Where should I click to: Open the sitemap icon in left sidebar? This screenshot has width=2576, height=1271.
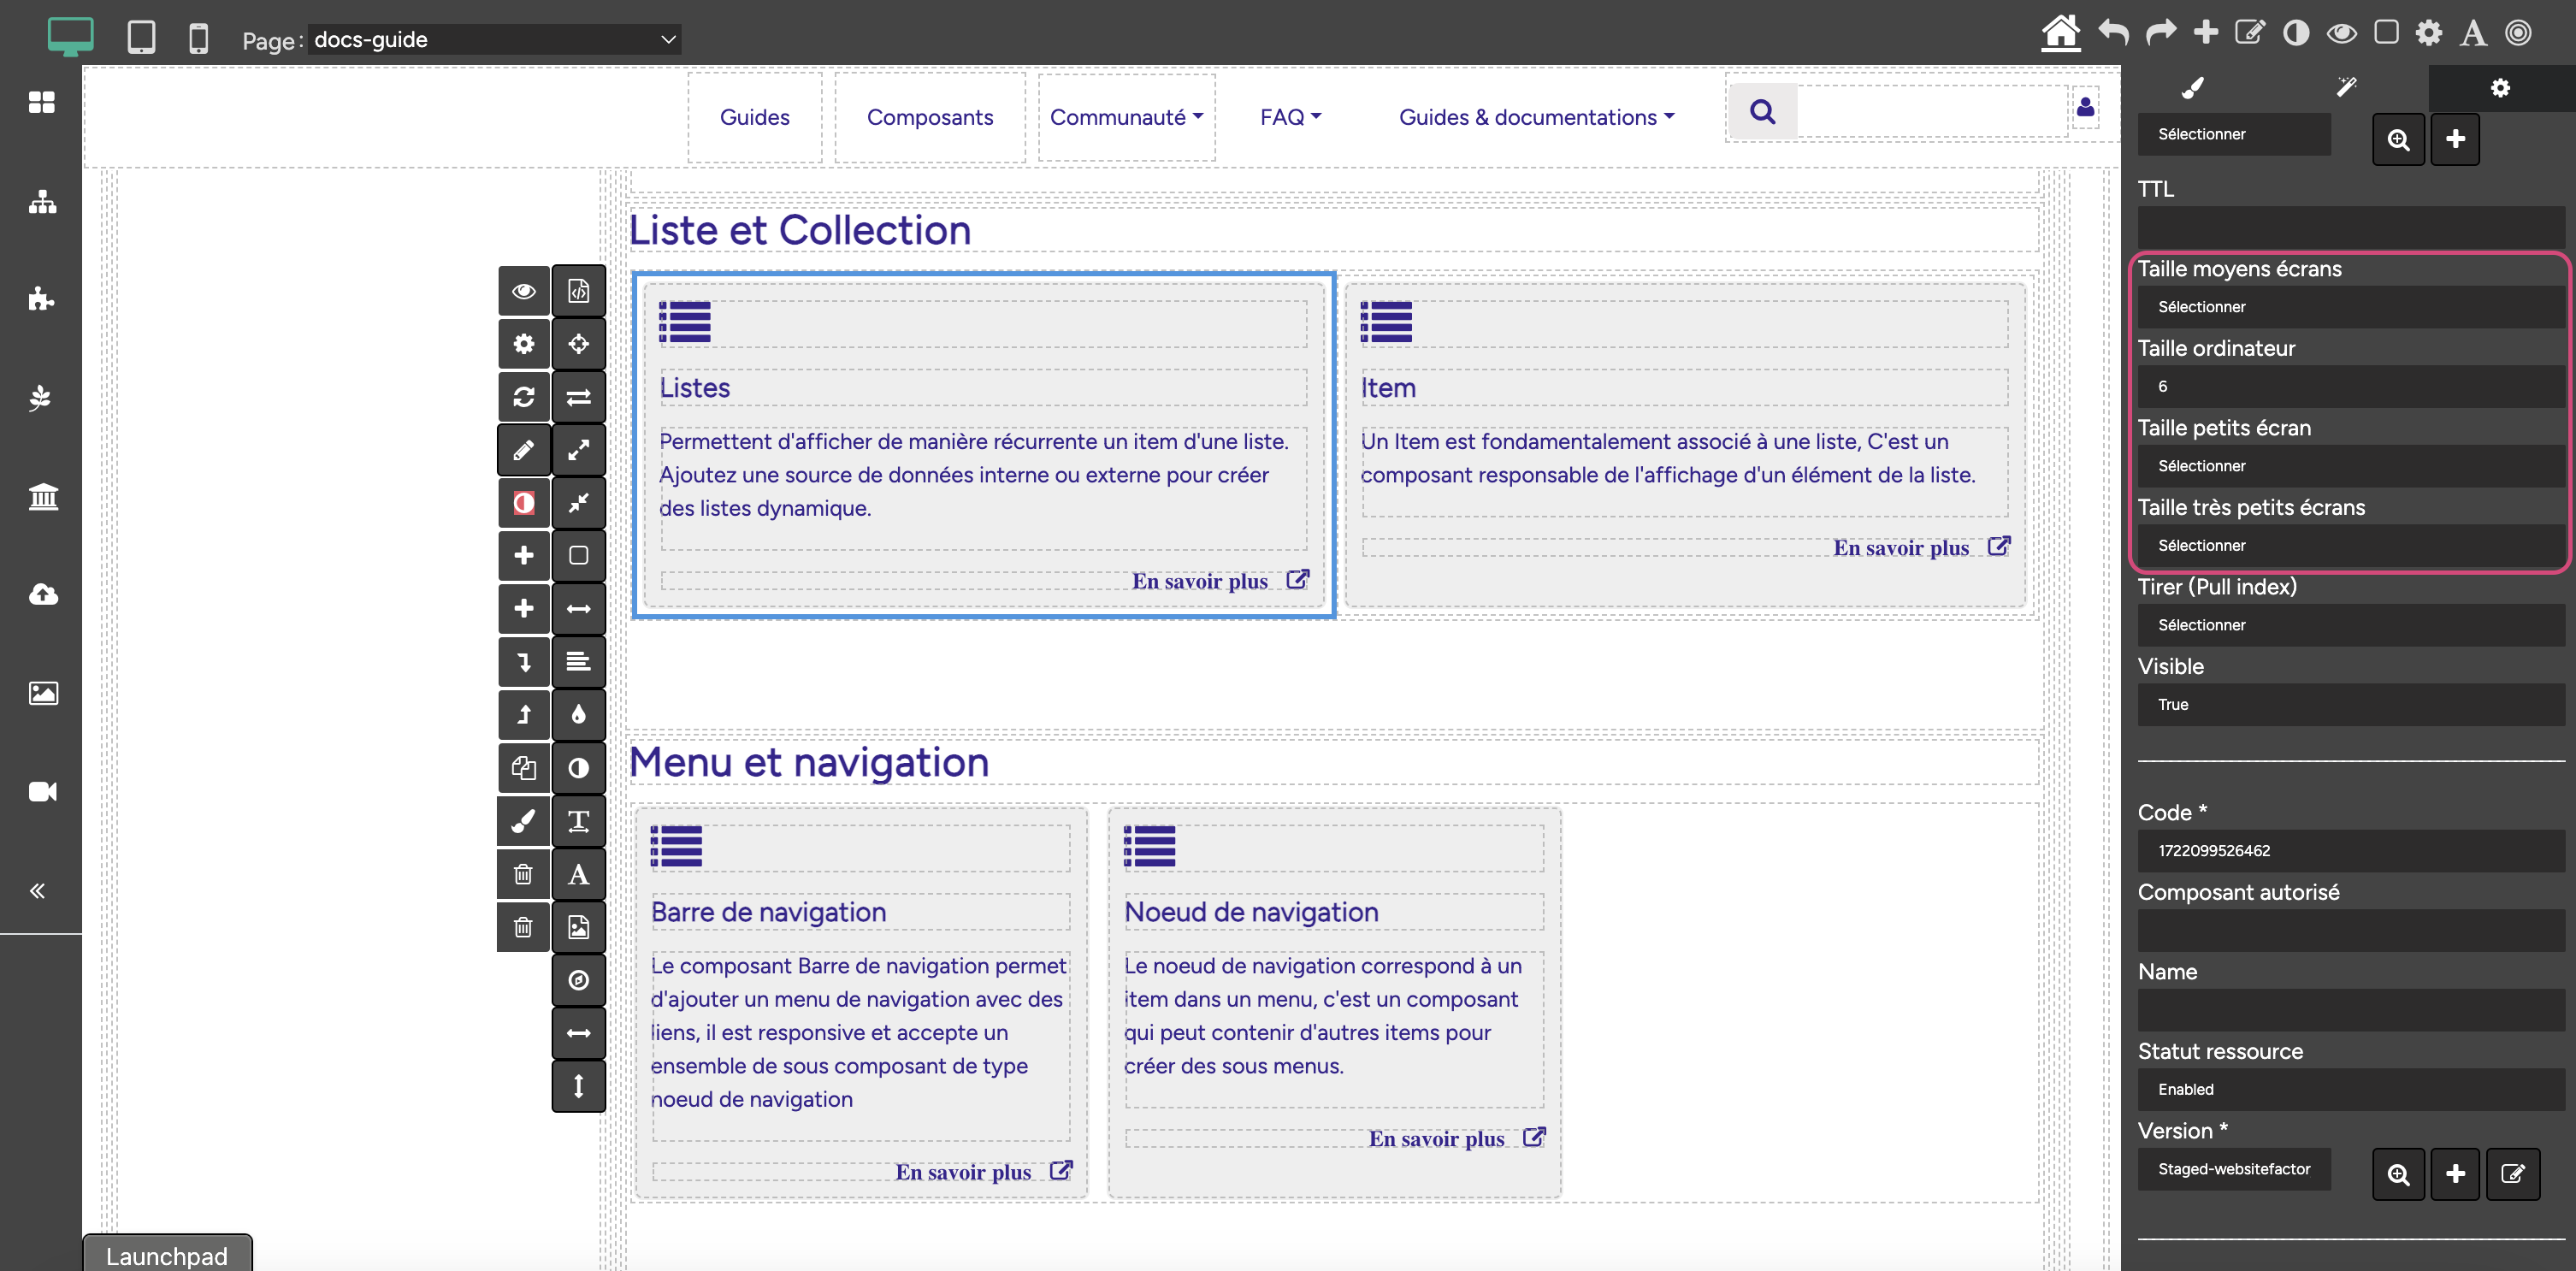click(41, 201)
